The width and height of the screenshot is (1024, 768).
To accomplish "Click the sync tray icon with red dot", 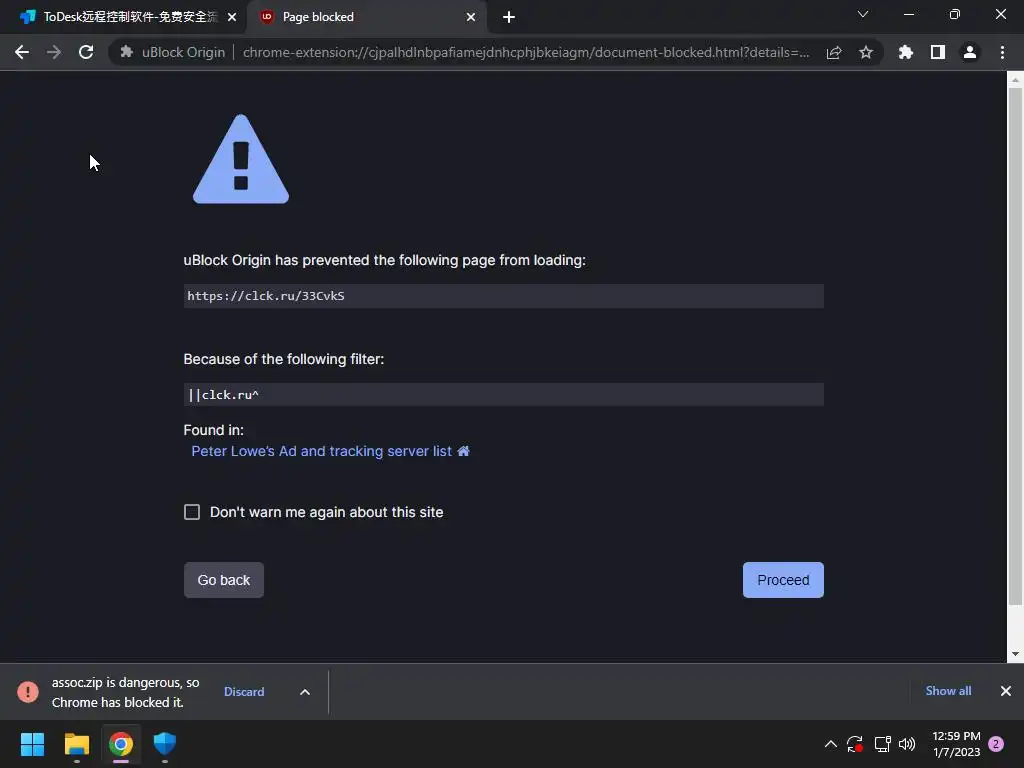I will click(855, 744).
